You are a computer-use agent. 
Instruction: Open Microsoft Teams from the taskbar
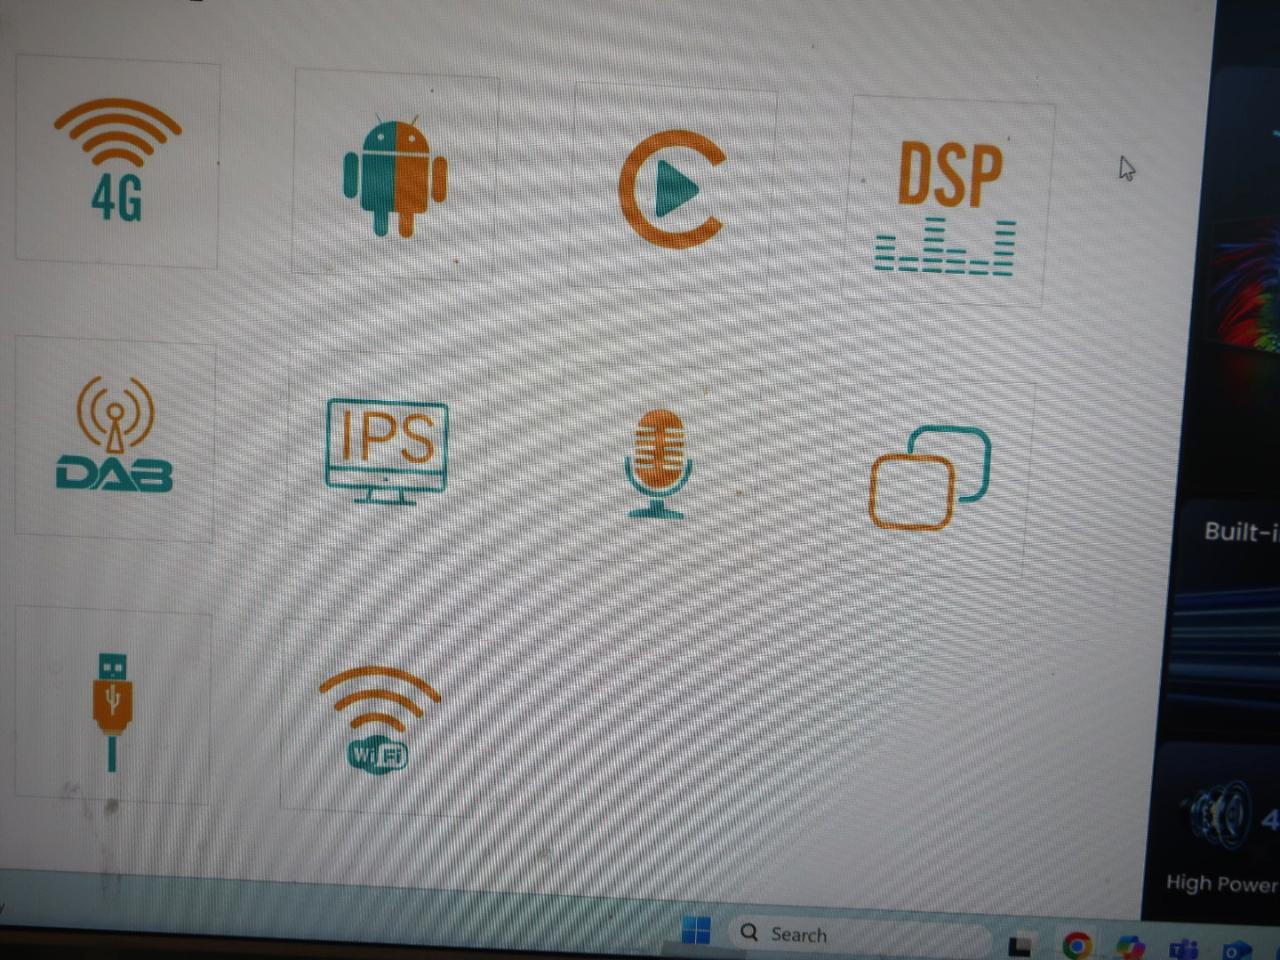(1185, 948)
